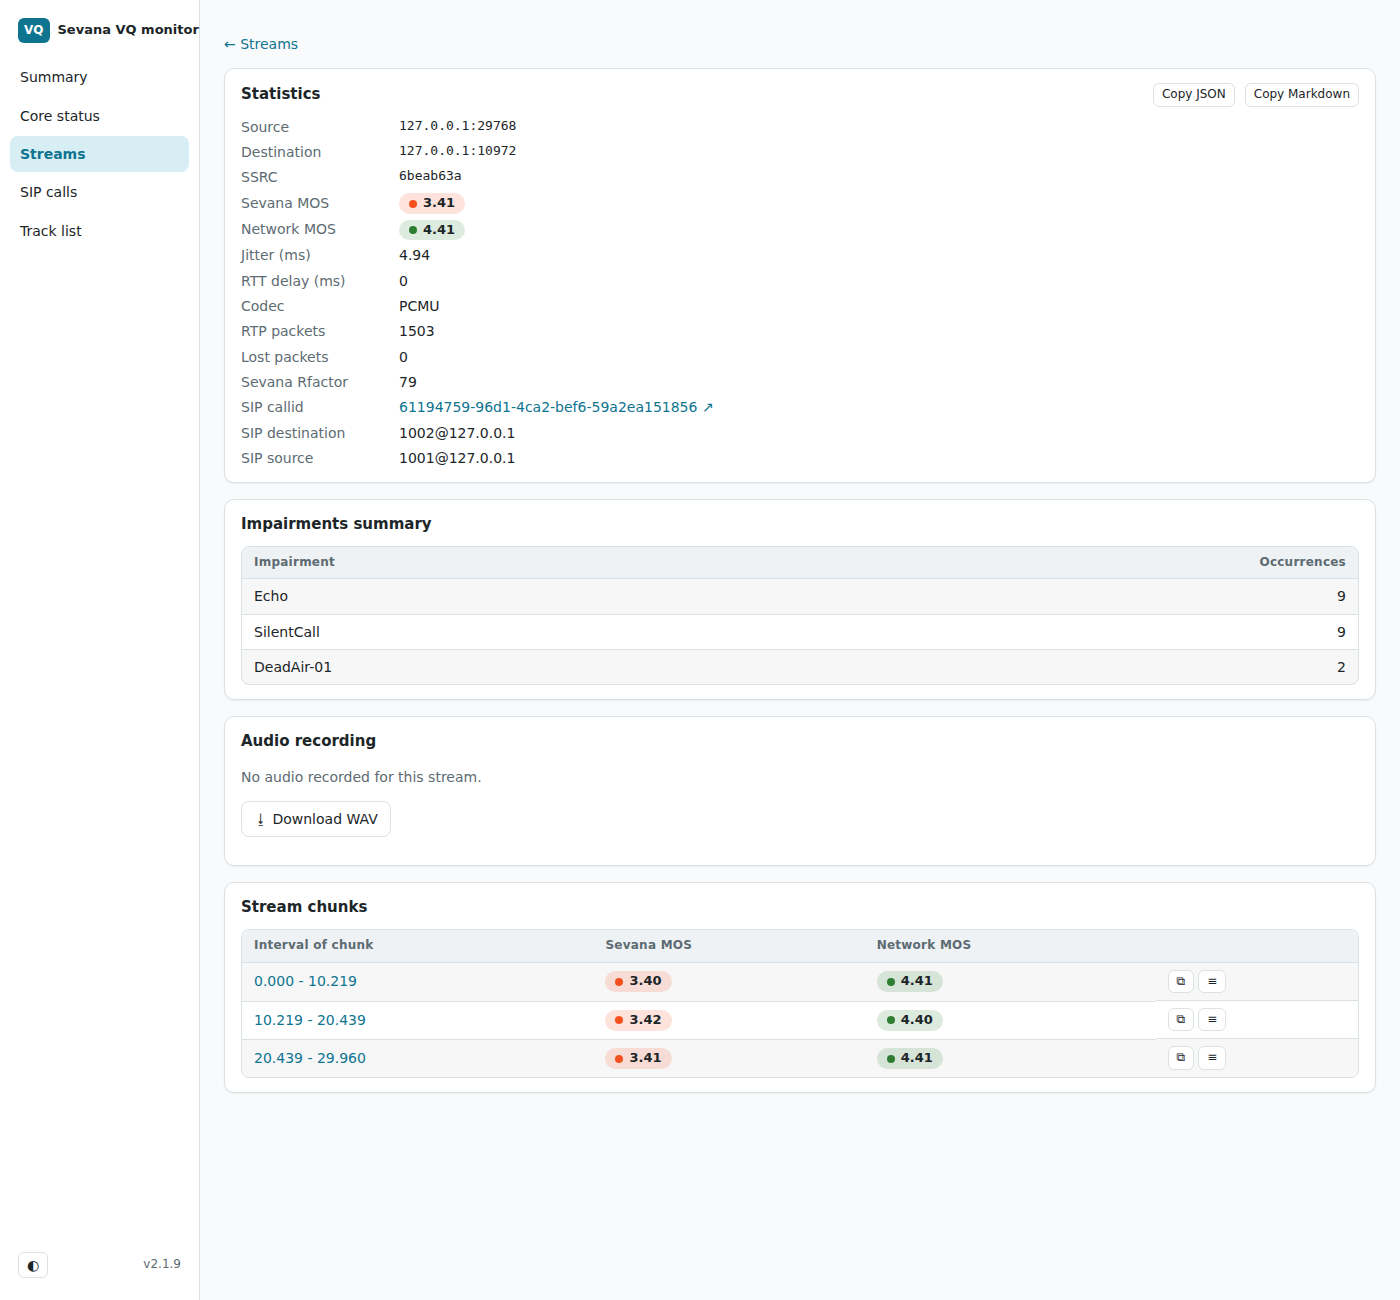
Task: Click Echo impairment row
Action: [x=800, y=596]
